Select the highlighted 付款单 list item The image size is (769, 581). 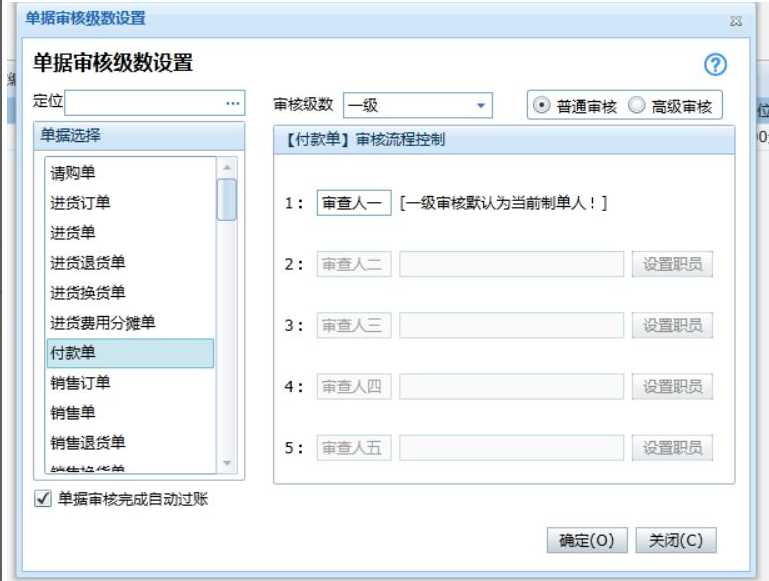(x=130, y=353)
